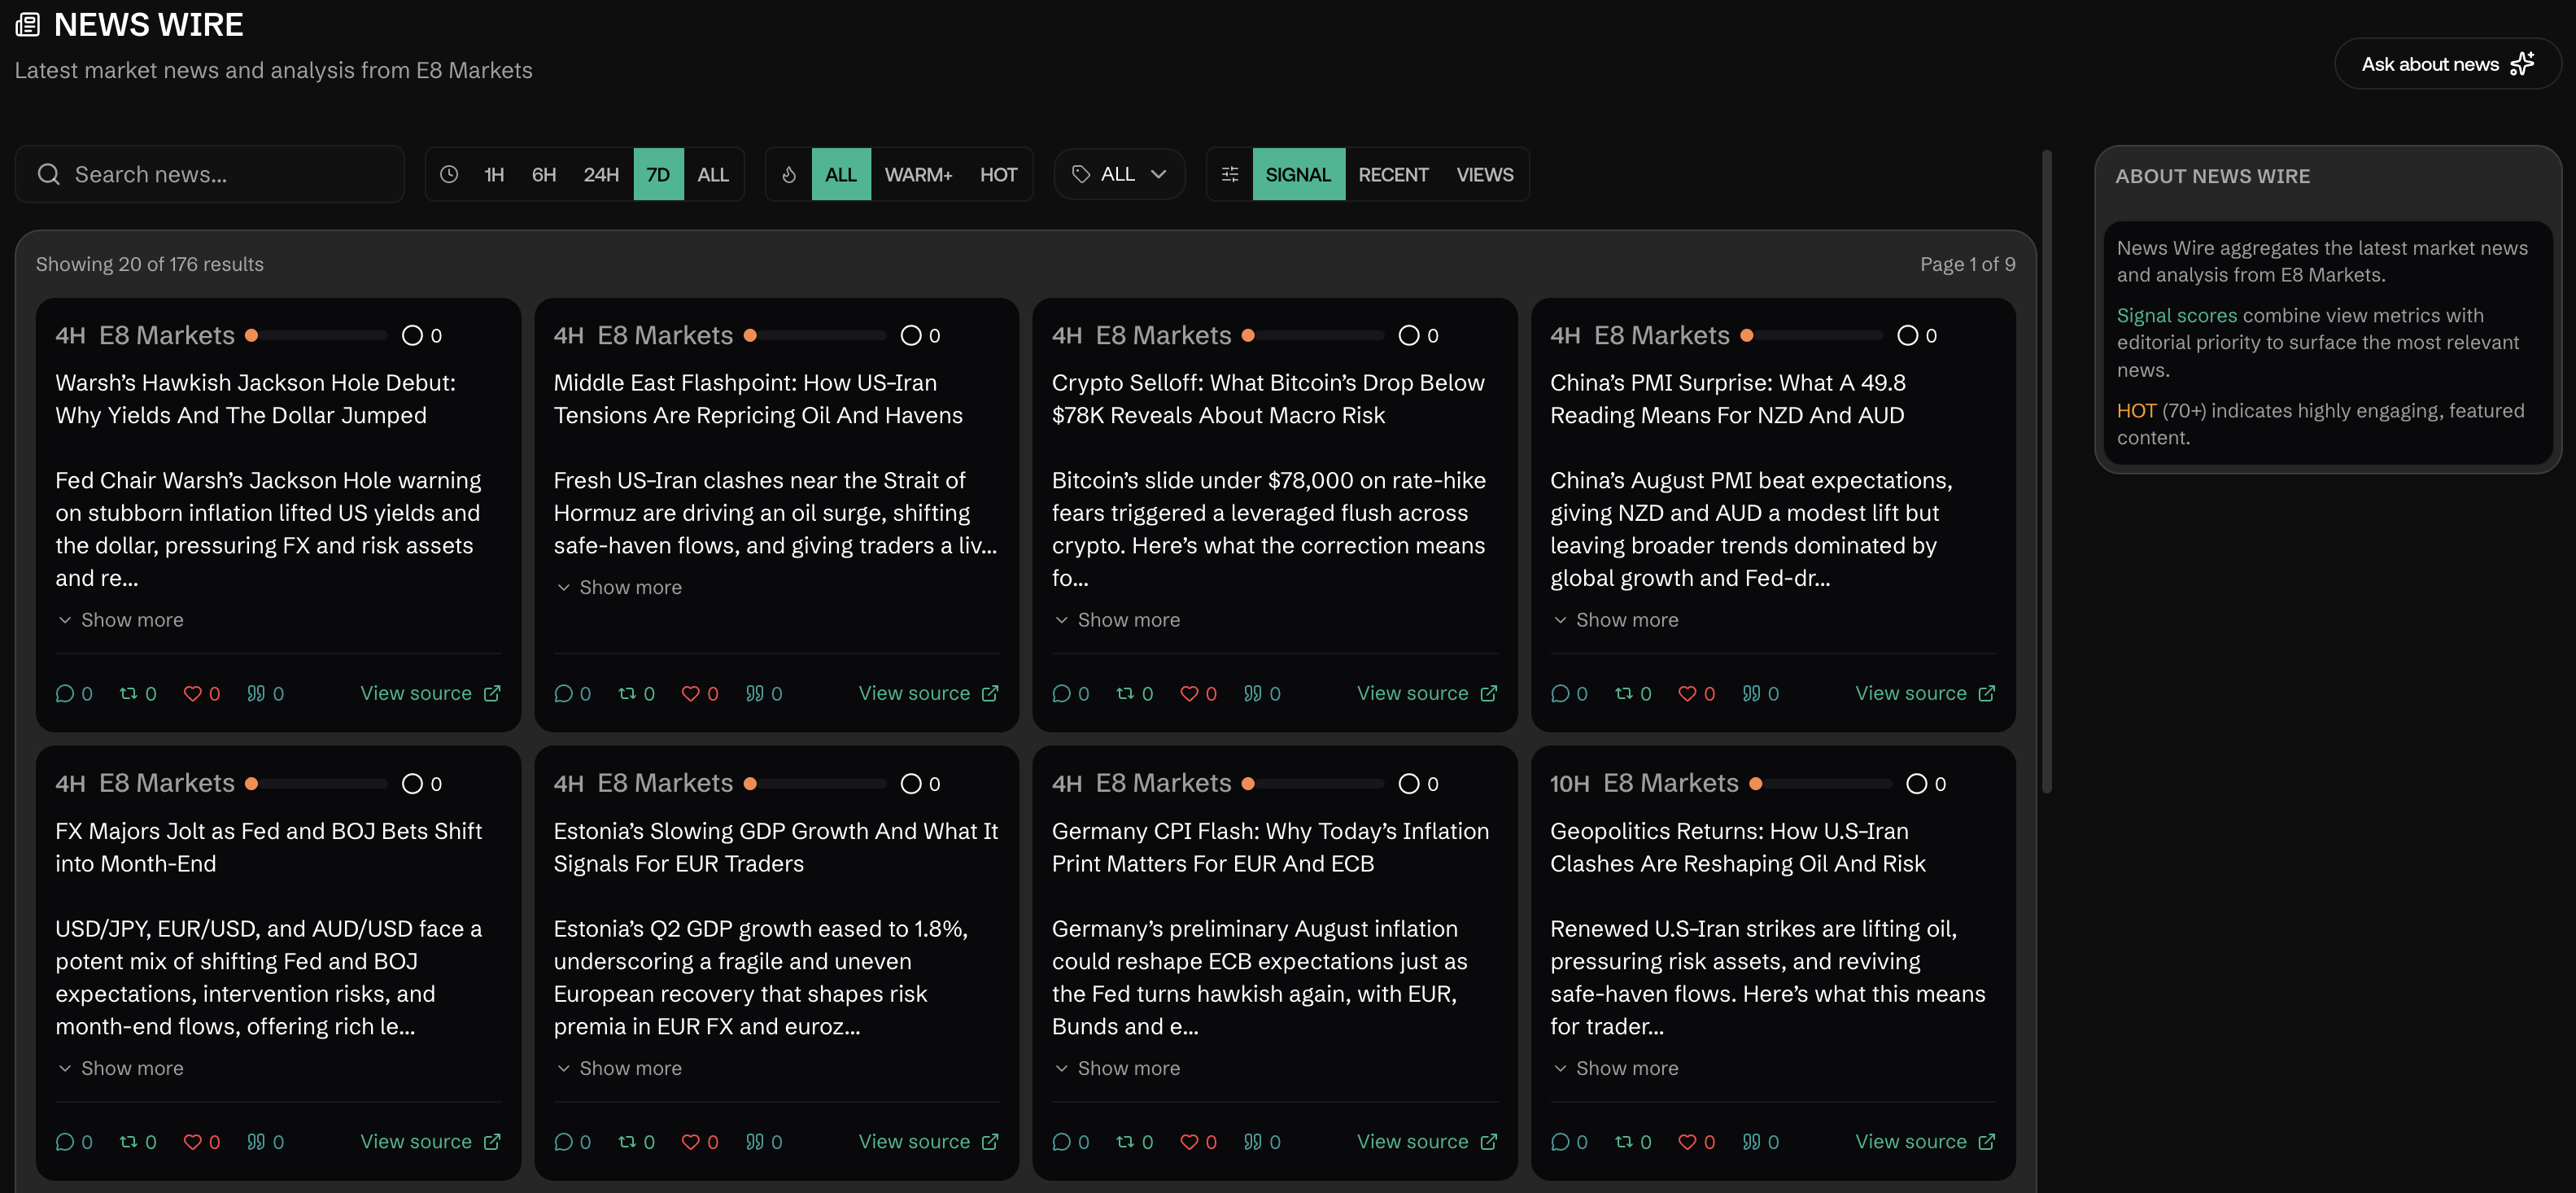Filter by WARM+ heat level
Viewport: 2576px width, 1193px height.
(918, 174)
